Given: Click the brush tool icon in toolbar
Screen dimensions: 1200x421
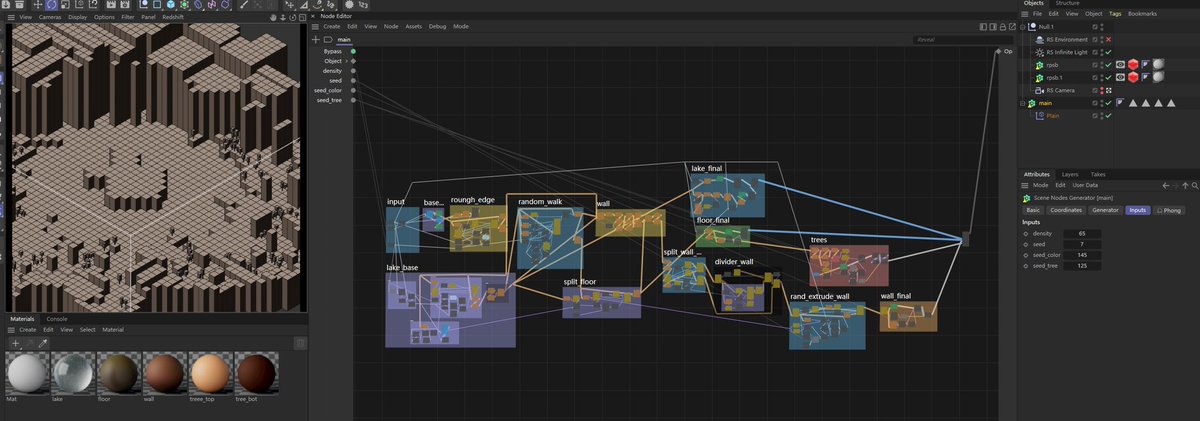Looking at the screenshot, I should 244,5.
